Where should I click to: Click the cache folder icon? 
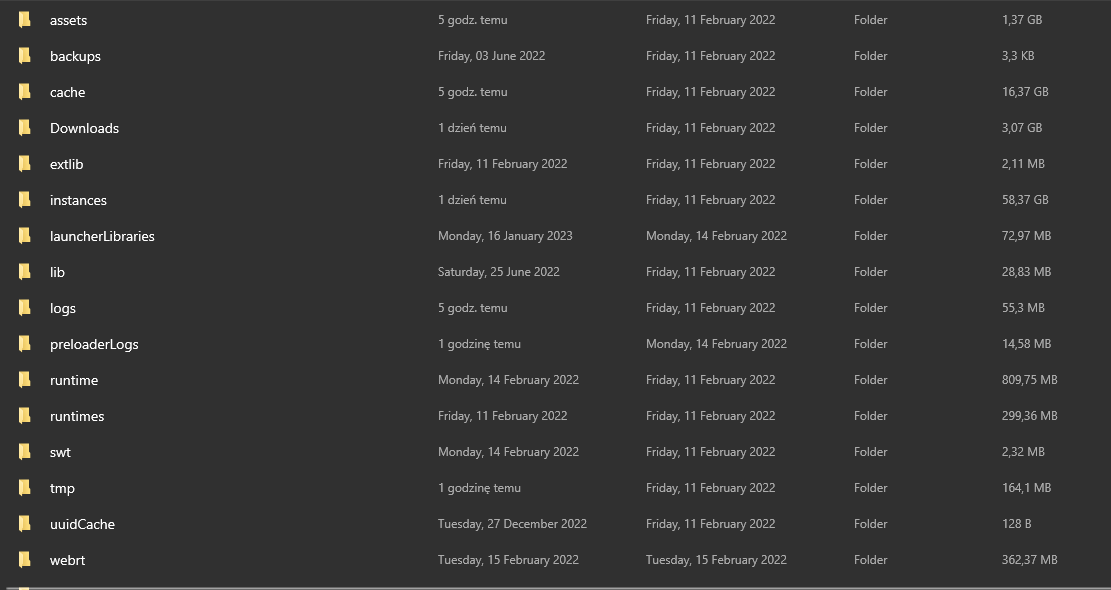[x=25, y=92]
